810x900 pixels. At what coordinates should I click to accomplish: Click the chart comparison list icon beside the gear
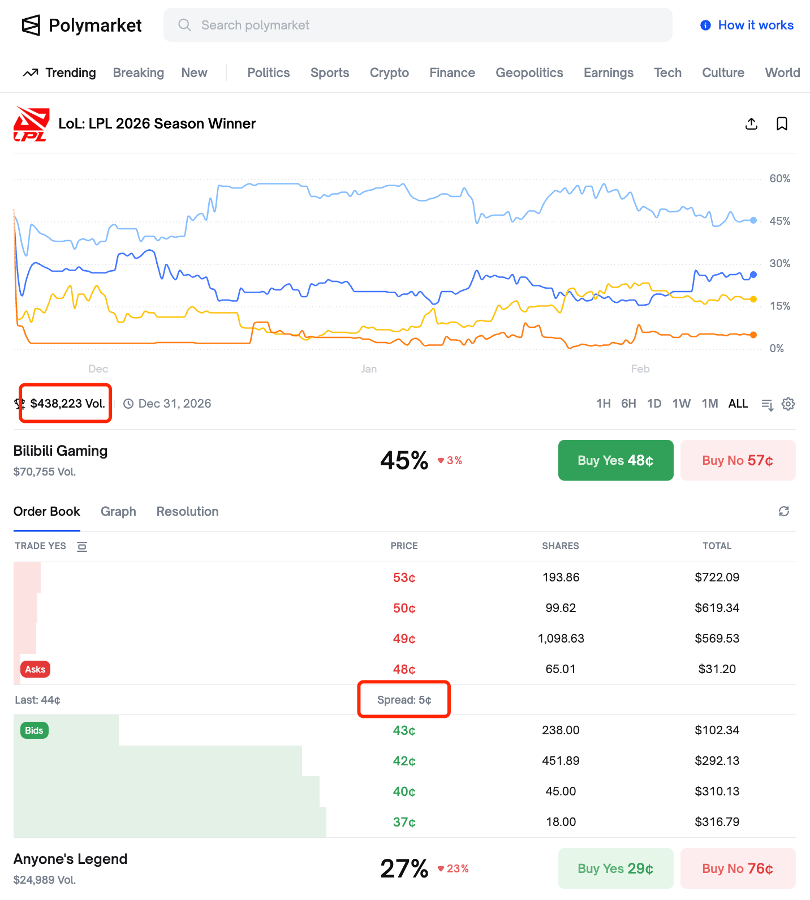click(x=766, y=404)
